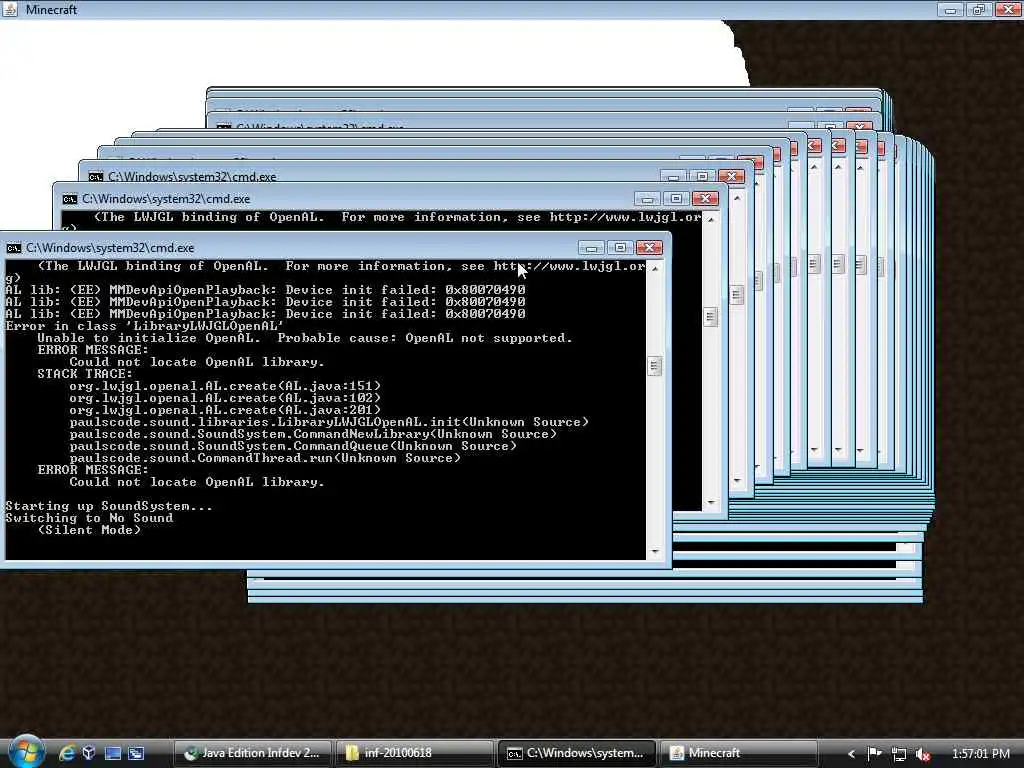Click the third cmd.exe window's title icon
Screen dimensions: 1024x768
coord(96,177)
